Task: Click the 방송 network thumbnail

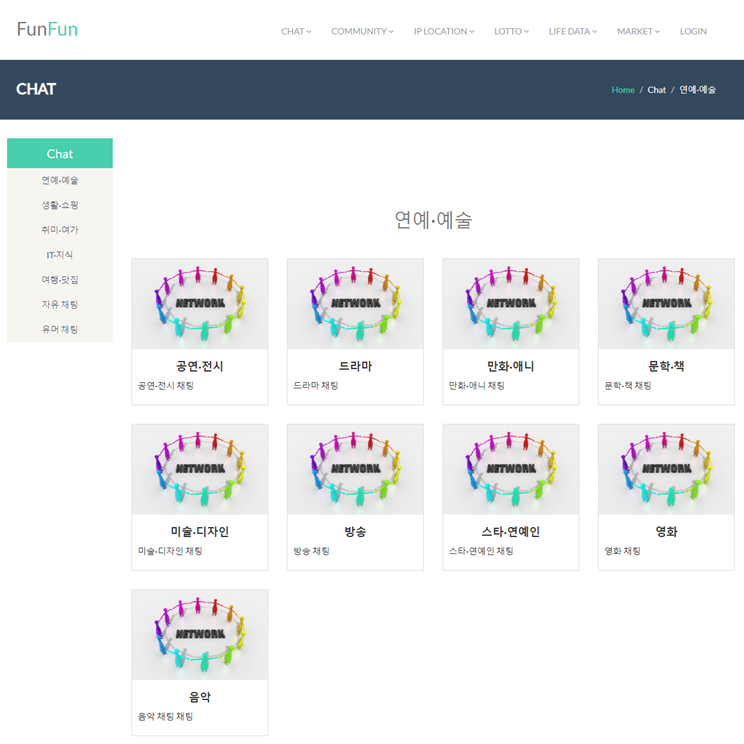Action: pyautogui.click(x=355, y=469)
